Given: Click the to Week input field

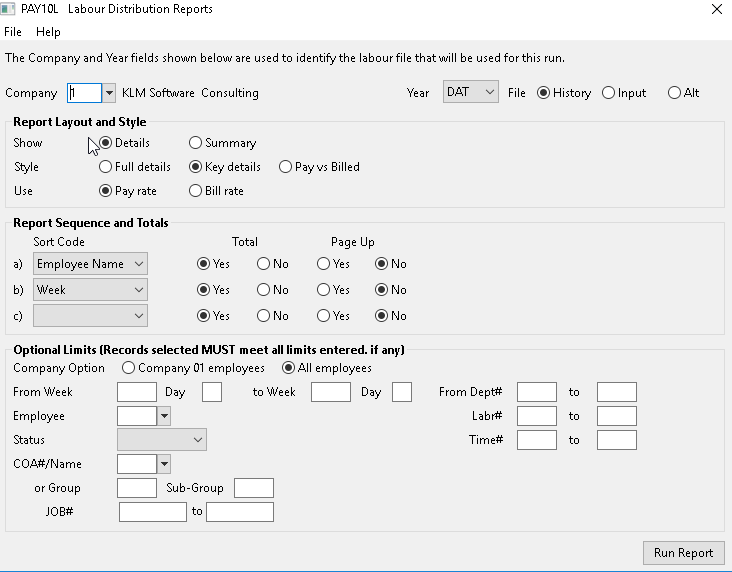Looking at the screenshot, I should tap(331, 392).
